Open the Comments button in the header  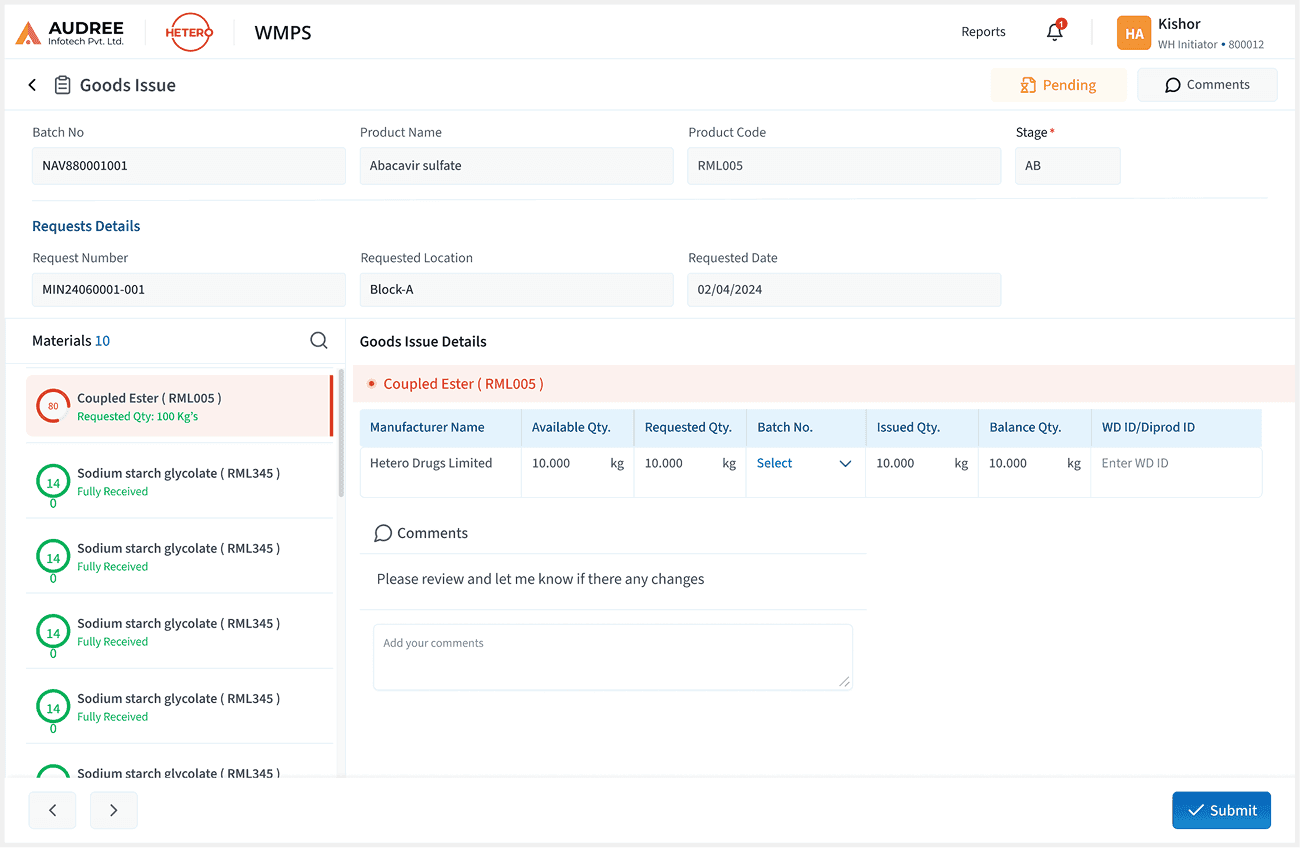1207,85
